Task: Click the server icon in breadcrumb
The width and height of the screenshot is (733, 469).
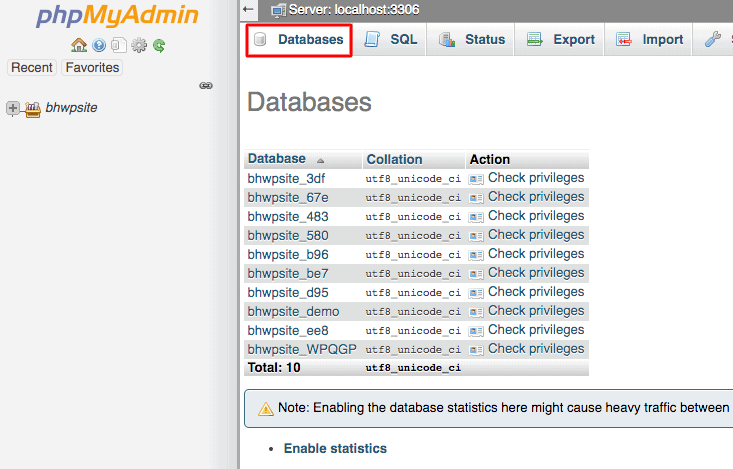Action: click(279, 10)
